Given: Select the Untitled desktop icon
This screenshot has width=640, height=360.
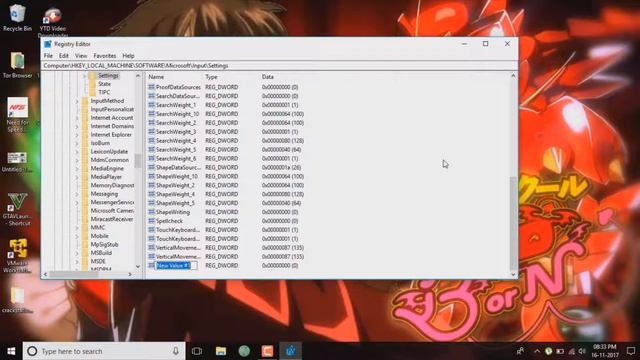Looking at the screenshot, I should click(x=17, y=162).
